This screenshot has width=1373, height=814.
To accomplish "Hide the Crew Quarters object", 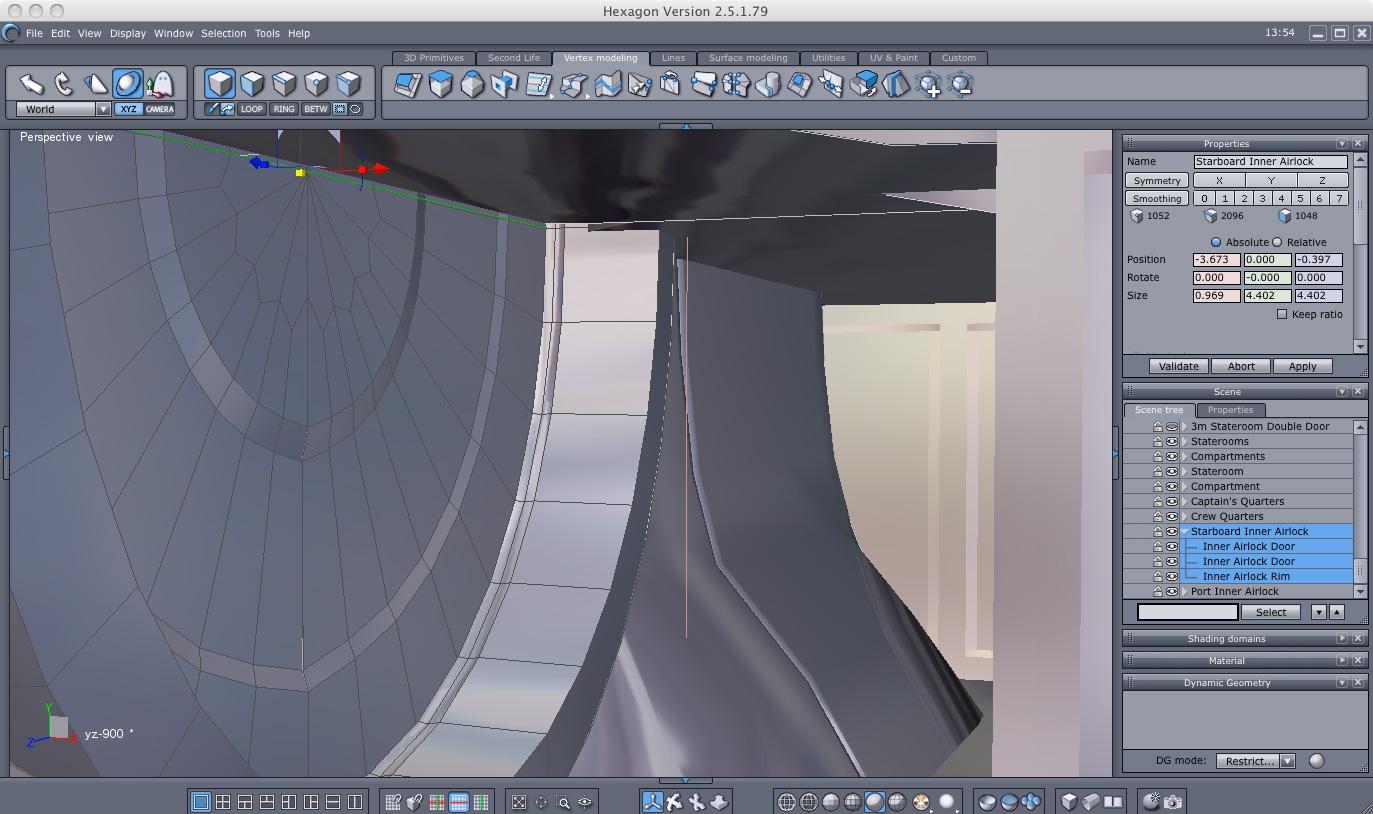I will coord(1171,516).
